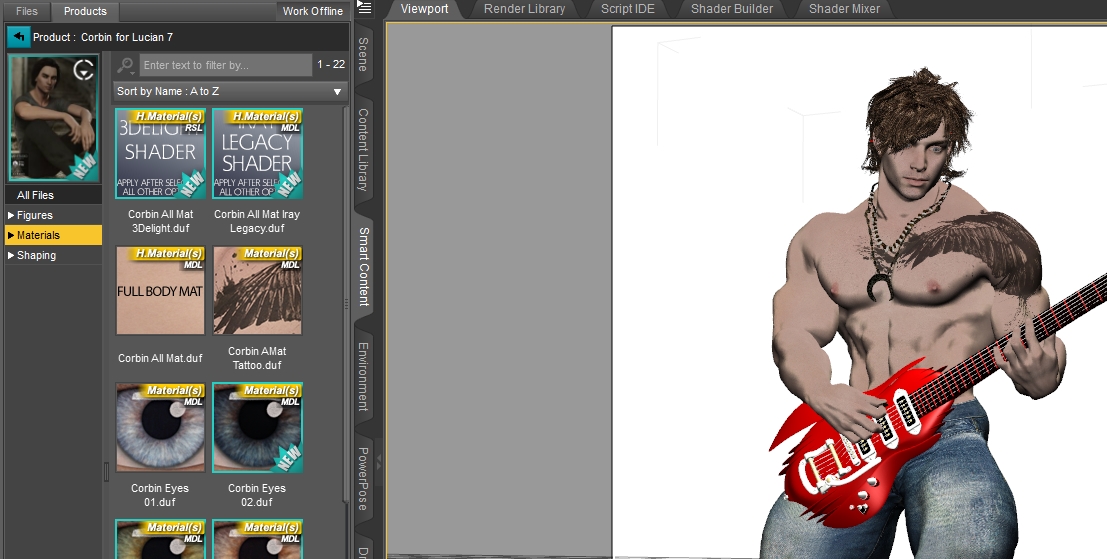Viewport: 1107px width, 559px height.
Task: Open the pane options menu icon
Action: coord(364,8)
